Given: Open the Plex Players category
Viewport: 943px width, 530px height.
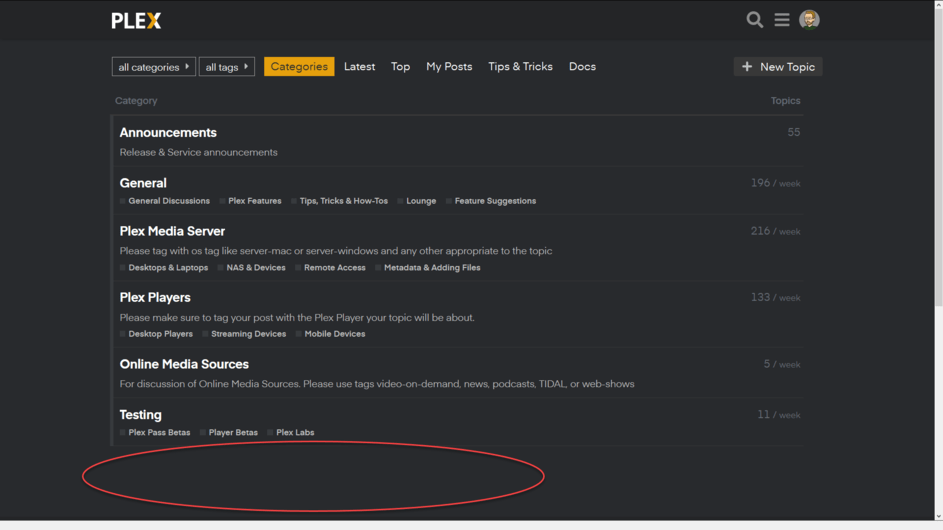Looking at the screenshot, I should [155, 297].
